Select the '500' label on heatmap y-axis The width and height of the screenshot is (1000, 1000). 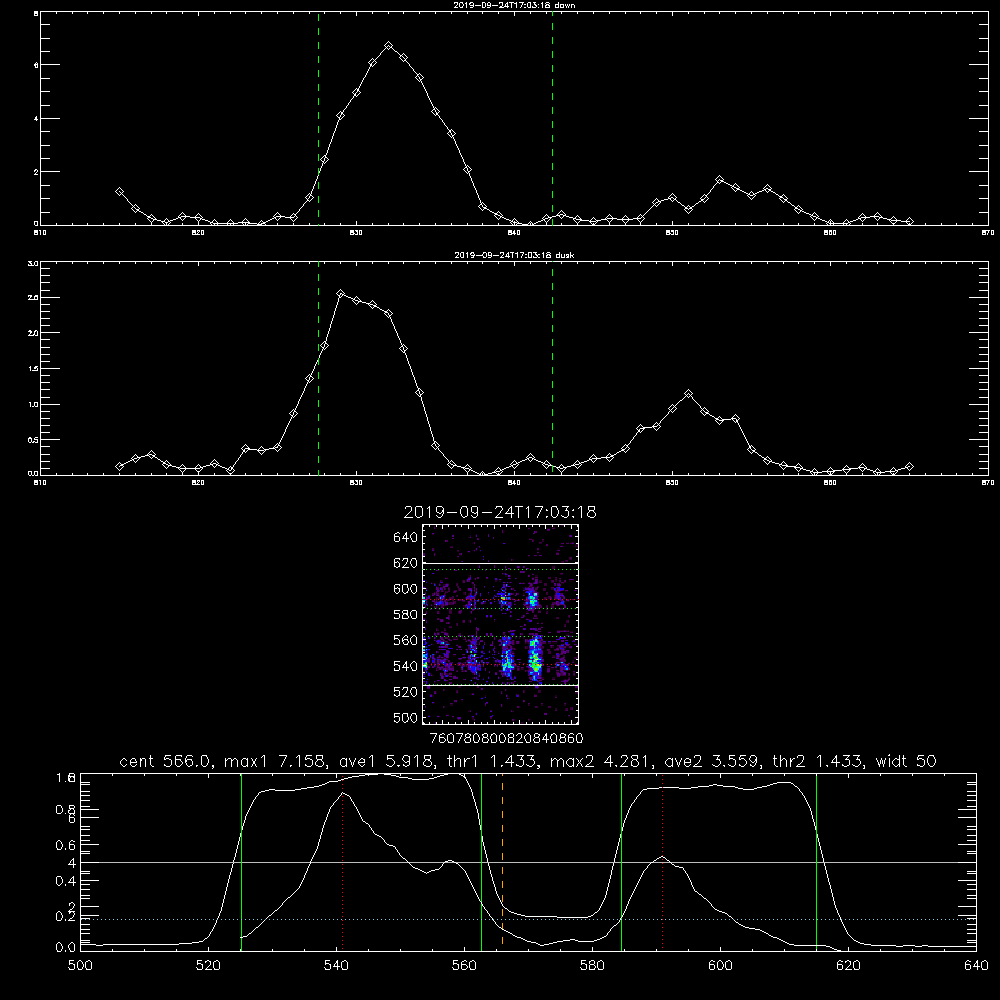[x=405, y=717]
